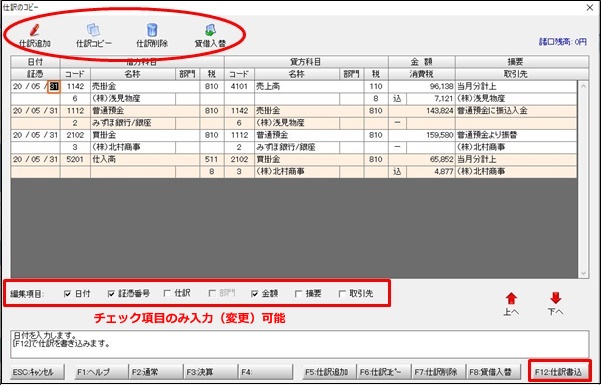Uncheck the 日付 edit item checkbox

[x=67, y=294]
